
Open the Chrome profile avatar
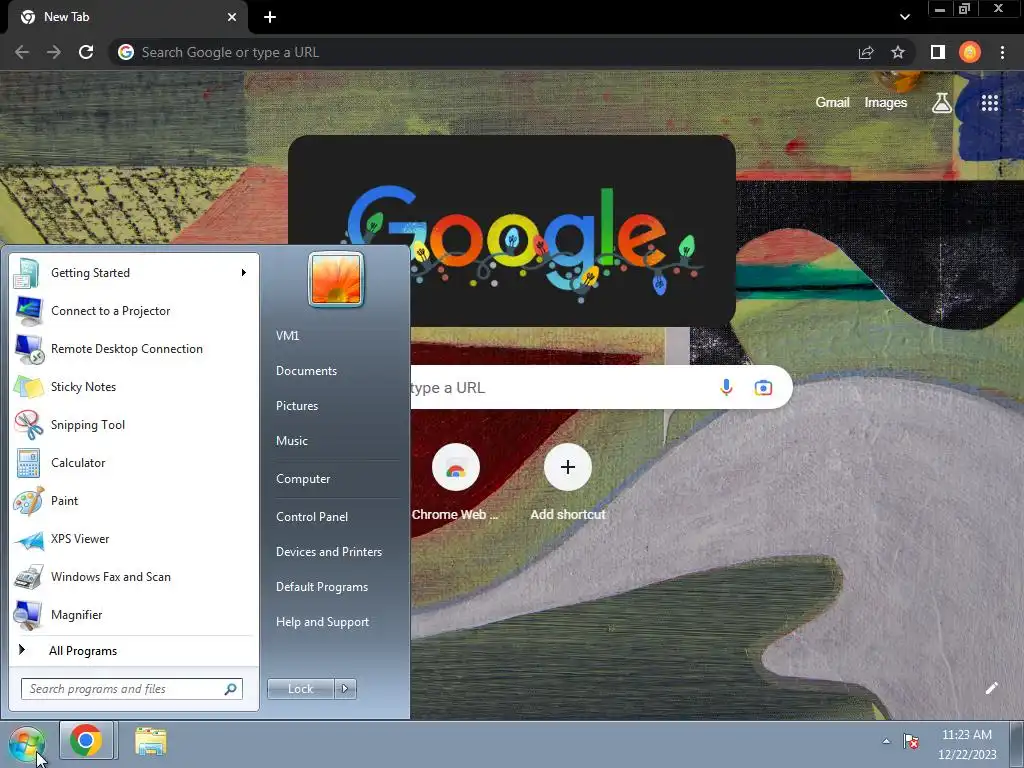point(970,52)
